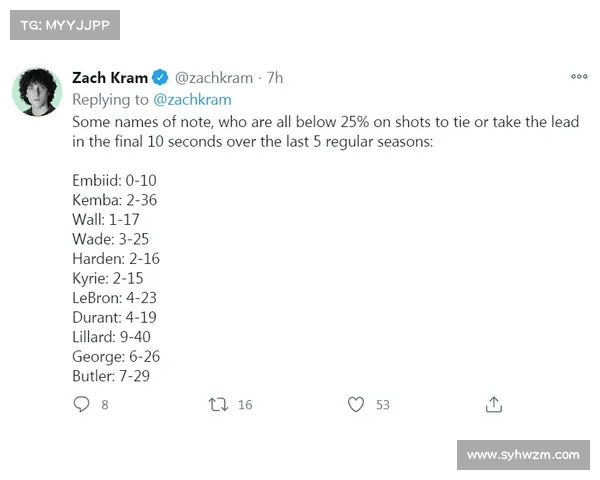
Task: Click the retweet count 16
Action: coord(245,405)
